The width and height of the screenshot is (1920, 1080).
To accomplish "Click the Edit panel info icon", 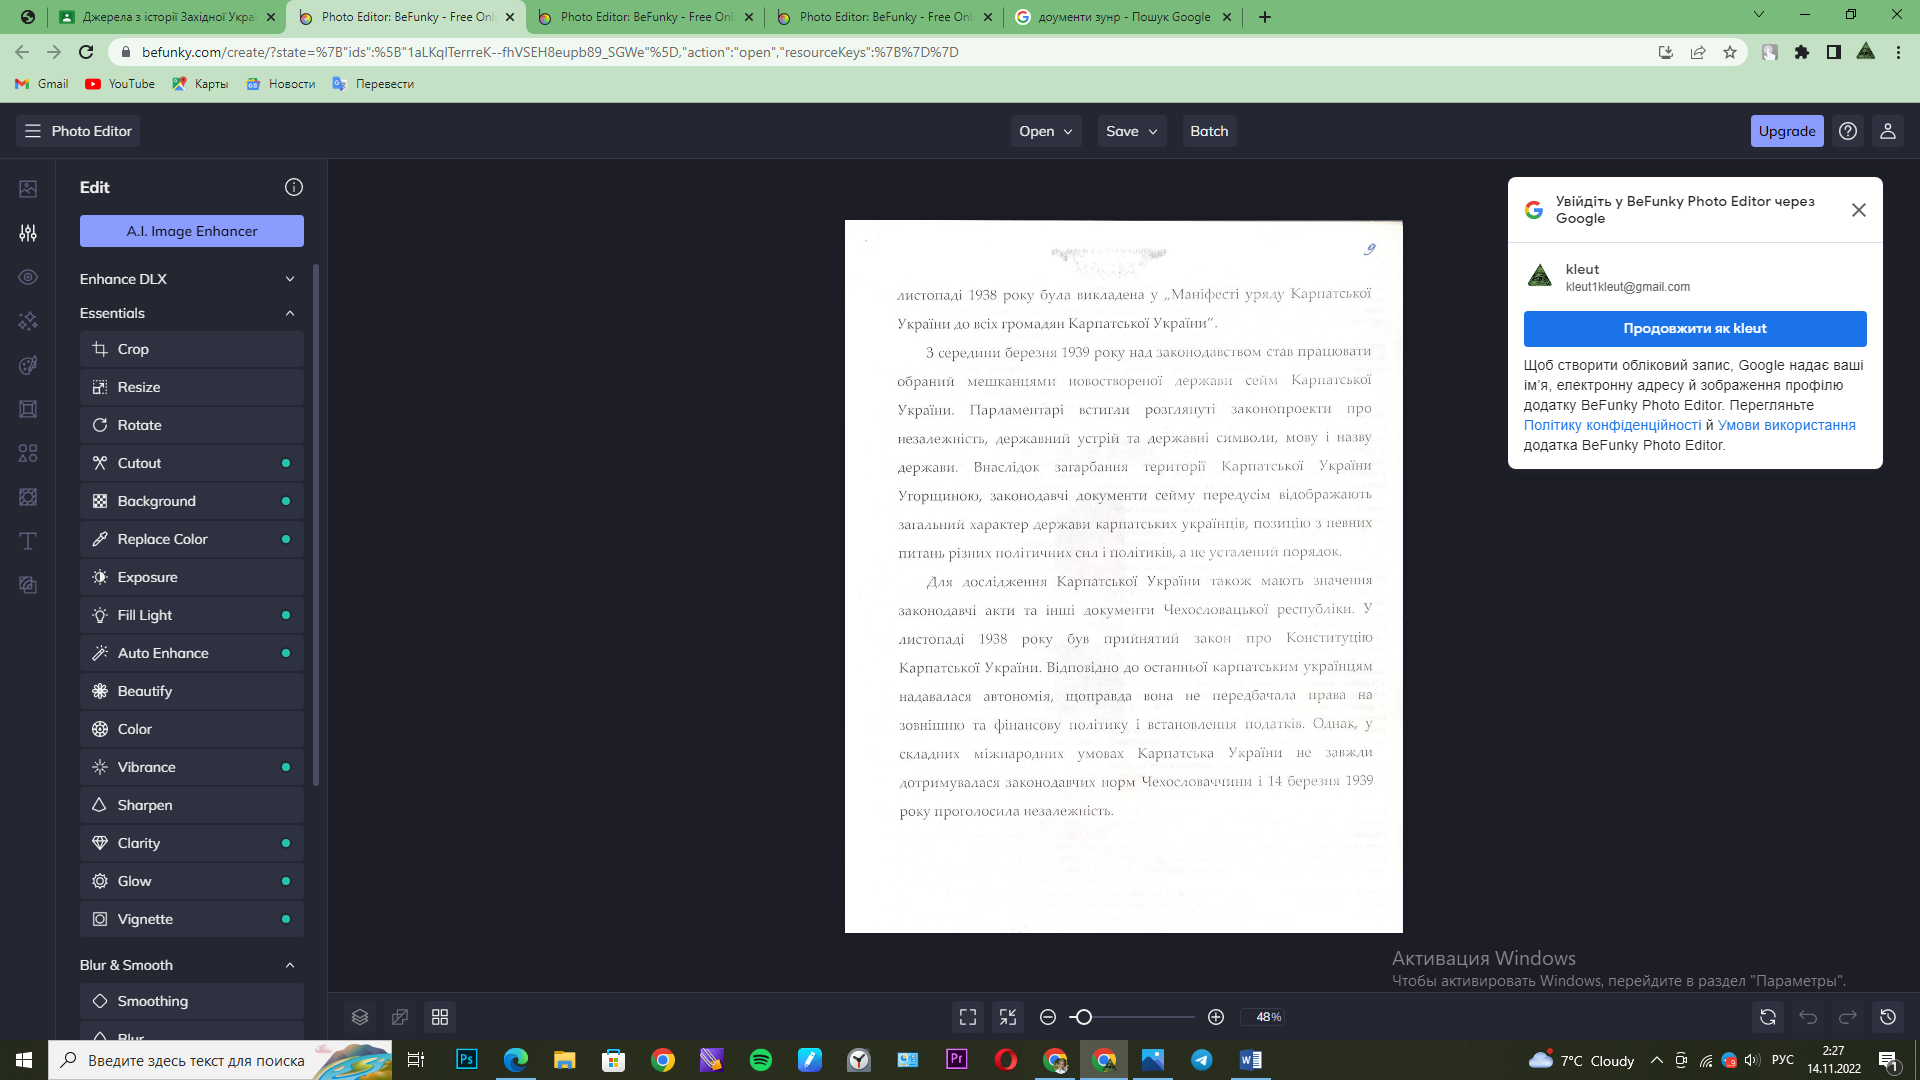I will click(x=294, y=187).
